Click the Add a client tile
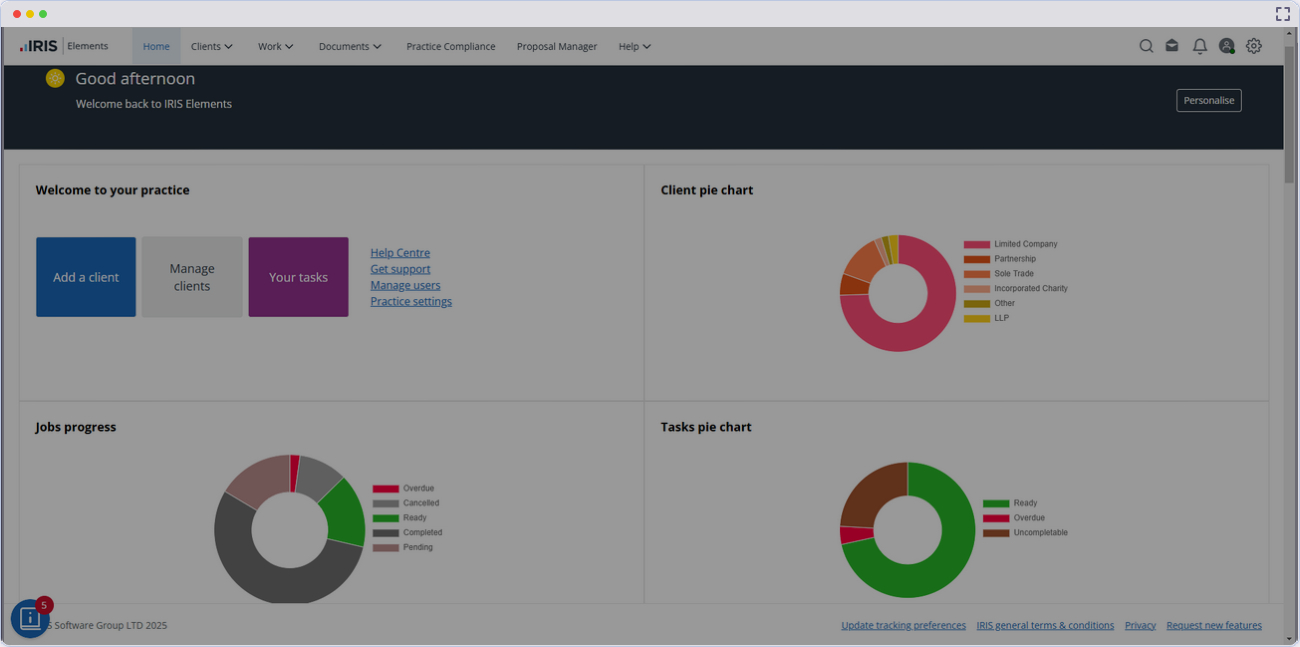 86,277
